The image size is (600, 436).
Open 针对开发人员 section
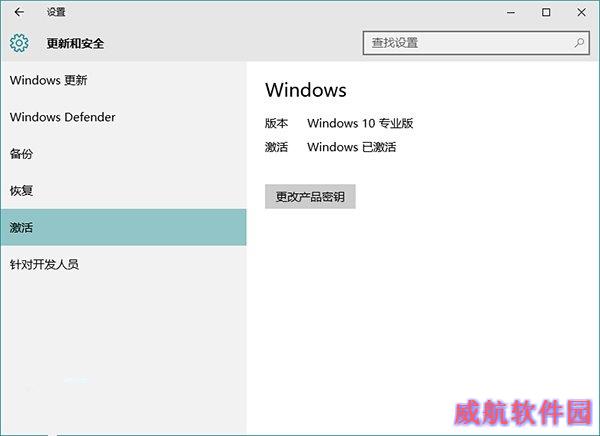point(123,264)
